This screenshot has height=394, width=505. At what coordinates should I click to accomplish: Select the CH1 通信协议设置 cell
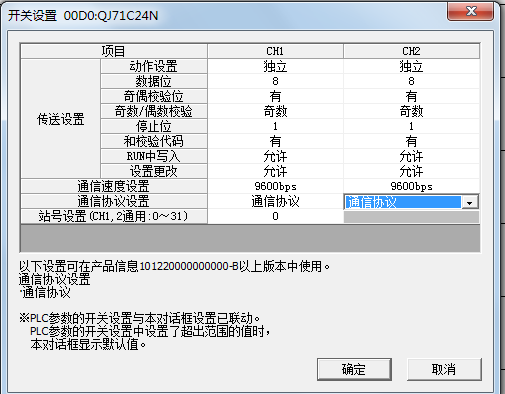pos(275,201)
